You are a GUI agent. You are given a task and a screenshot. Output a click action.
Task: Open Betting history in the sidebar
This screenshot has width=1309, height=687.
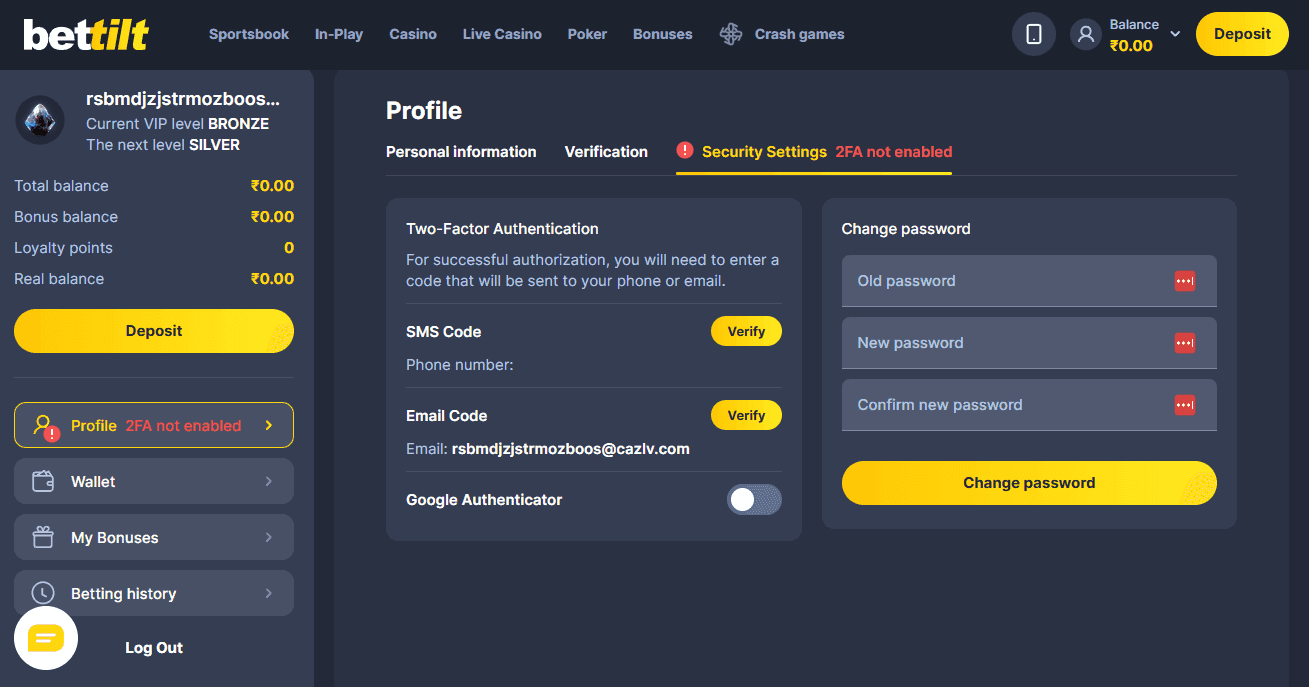click(154, 594)
